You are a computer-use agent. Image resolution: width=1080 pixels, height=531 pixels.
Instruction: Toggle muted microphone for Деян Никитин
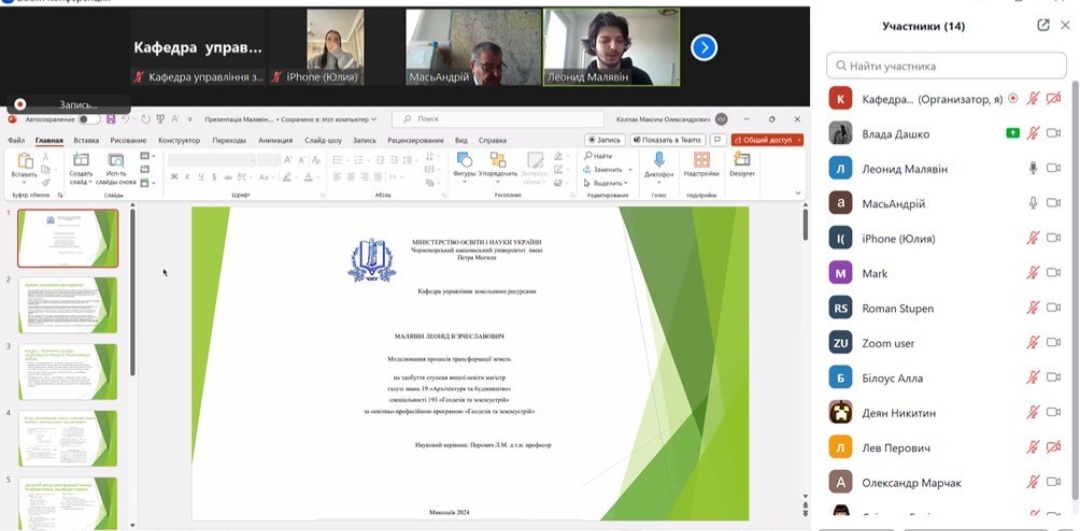1032,412
